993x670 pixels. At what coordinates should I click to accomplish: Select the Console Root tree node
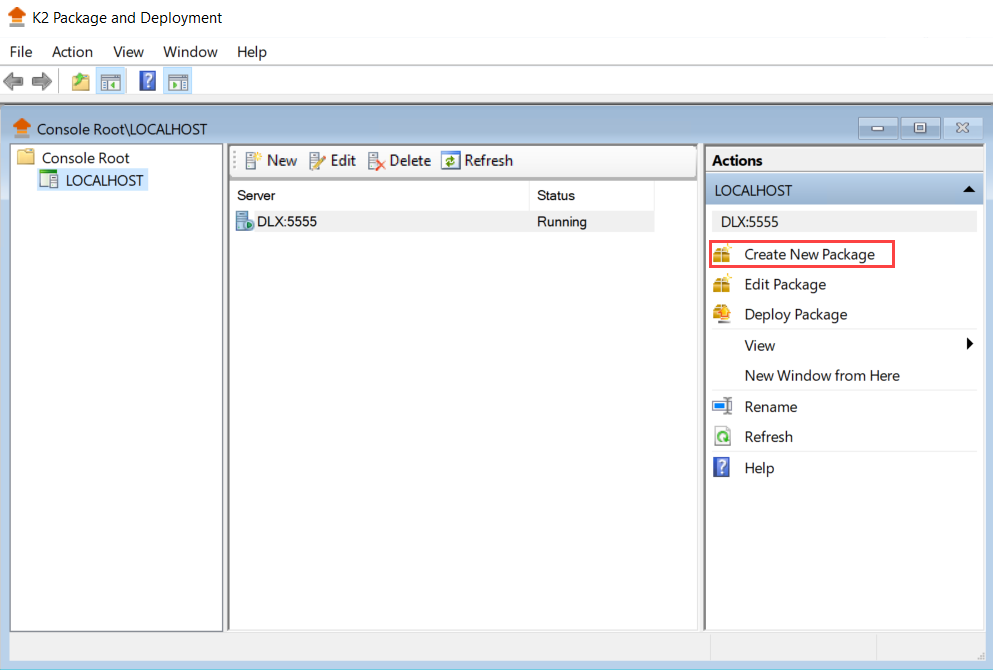[x=85, y=158]
